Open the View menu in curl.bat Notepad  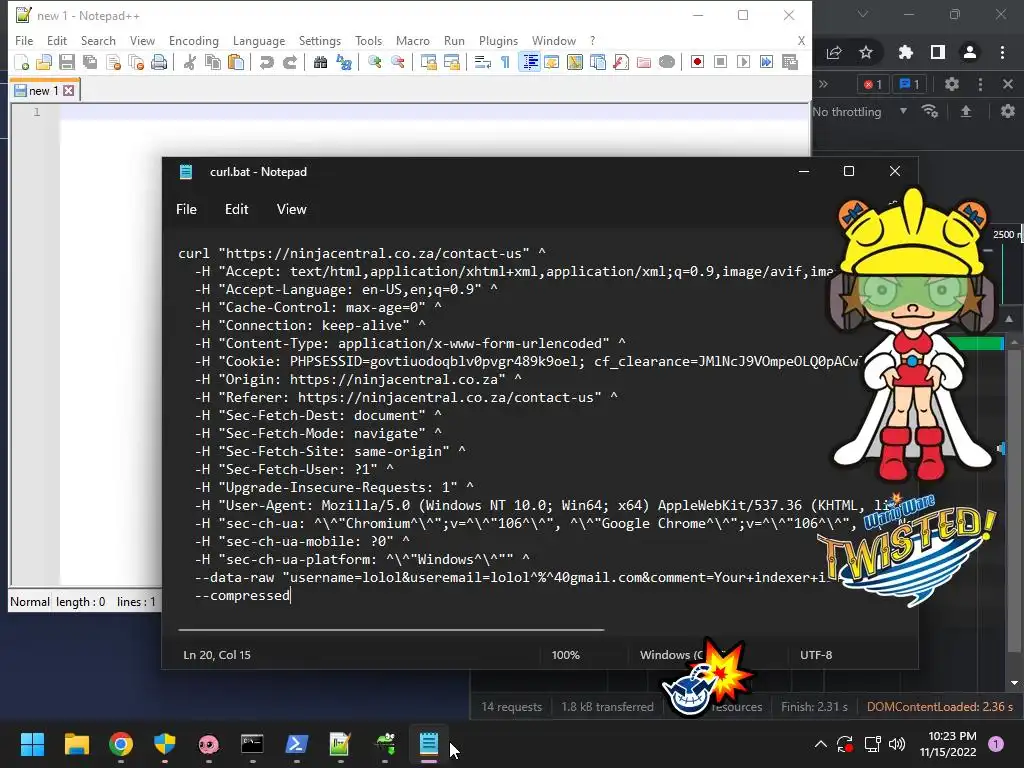coord(291,209)
